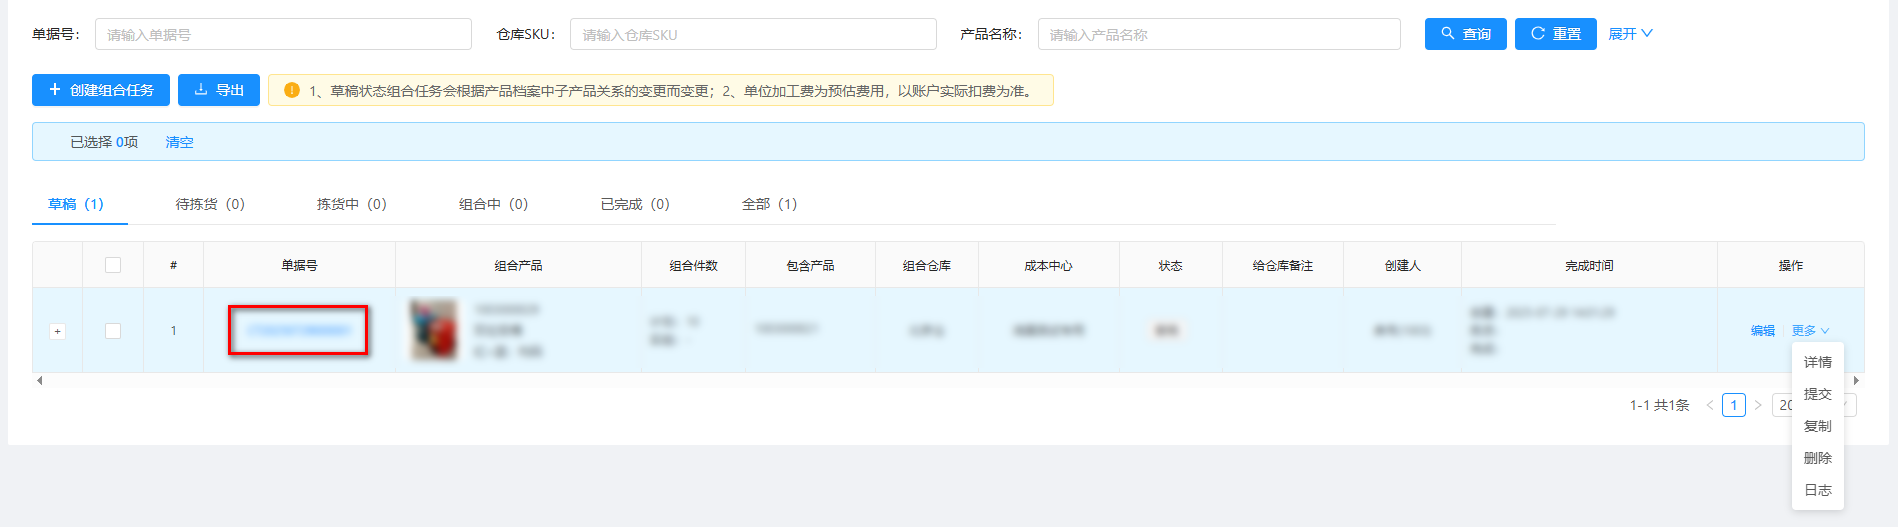
Task: Click the product thumbnail image
Action: coord(434,330)
